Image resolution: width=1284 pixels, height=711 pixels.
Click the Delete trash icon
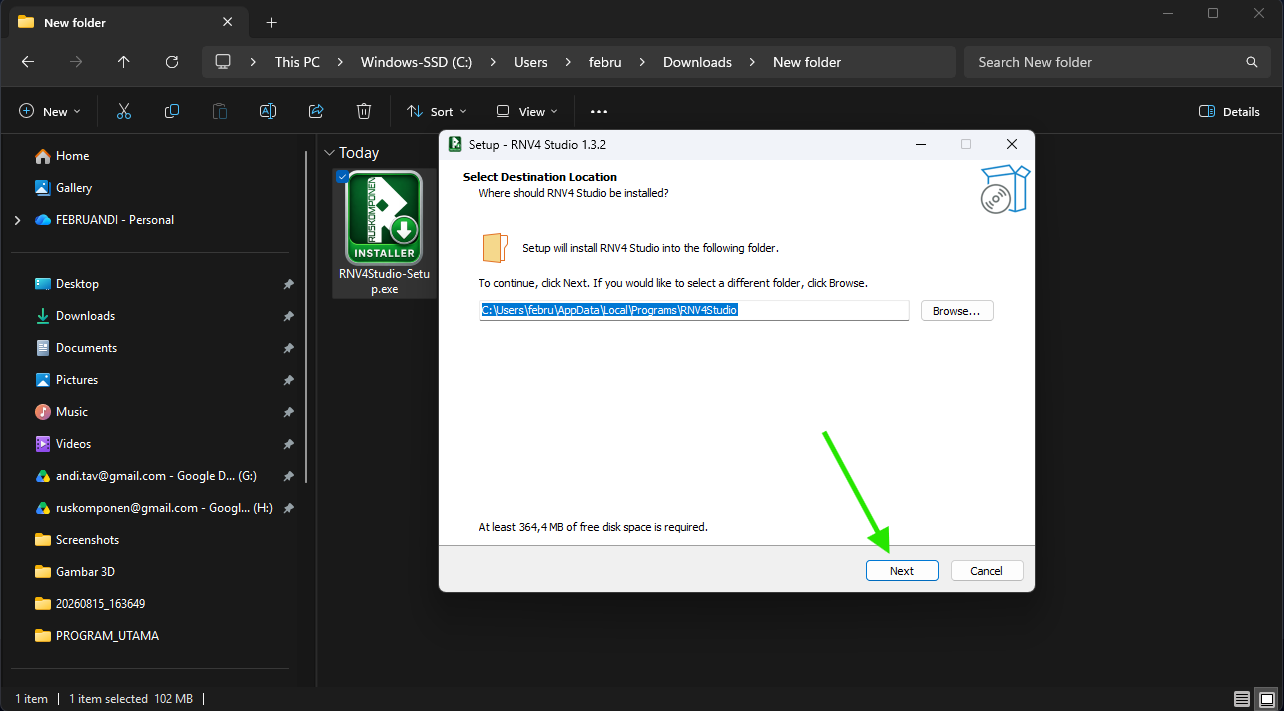click(364, 112)
